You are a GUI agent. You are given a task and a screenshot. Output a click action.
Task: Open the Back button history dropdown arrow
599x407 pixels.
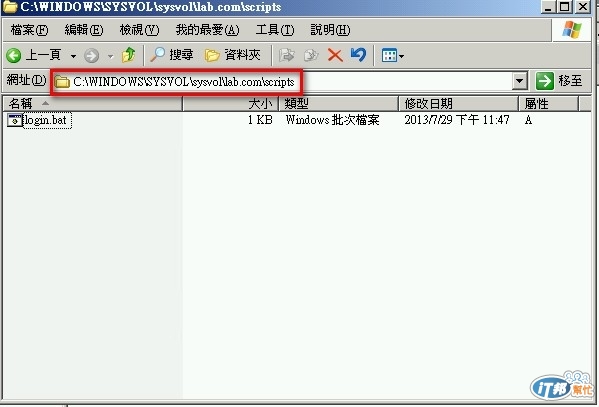[73, 56]
